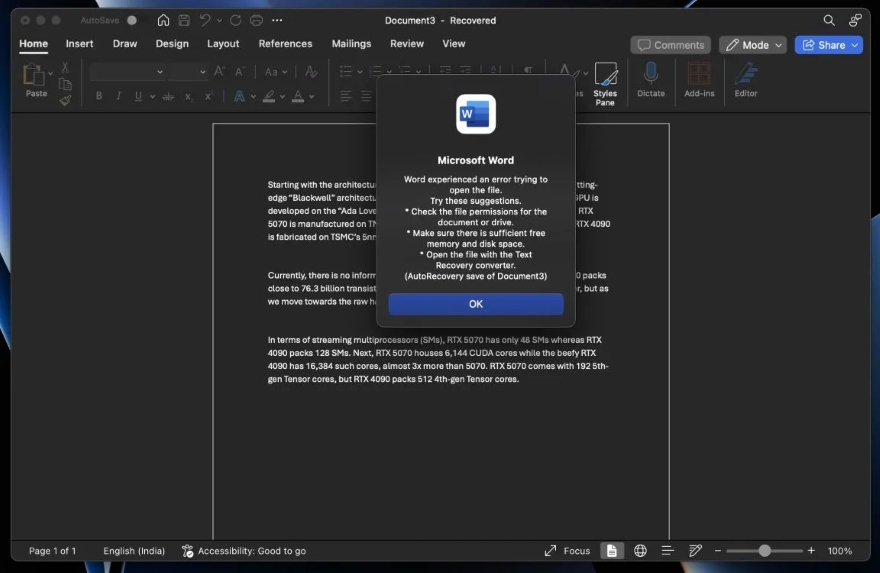Click the Search magnifier icon
The height and width of the screenshot is (573, 880).
pos(829,20)
